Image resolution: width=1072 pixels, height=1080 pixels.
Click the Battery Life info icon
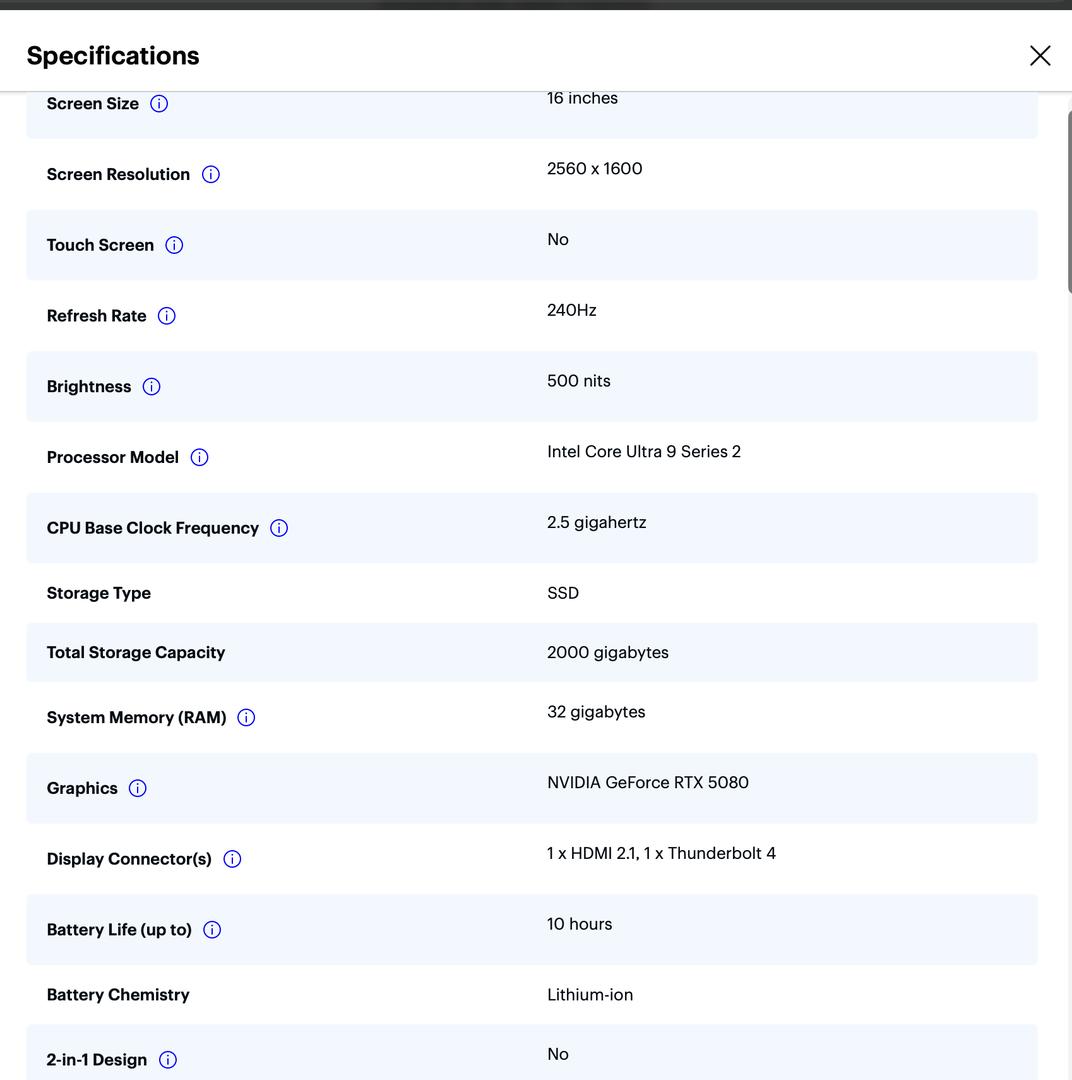coord(212,930)
